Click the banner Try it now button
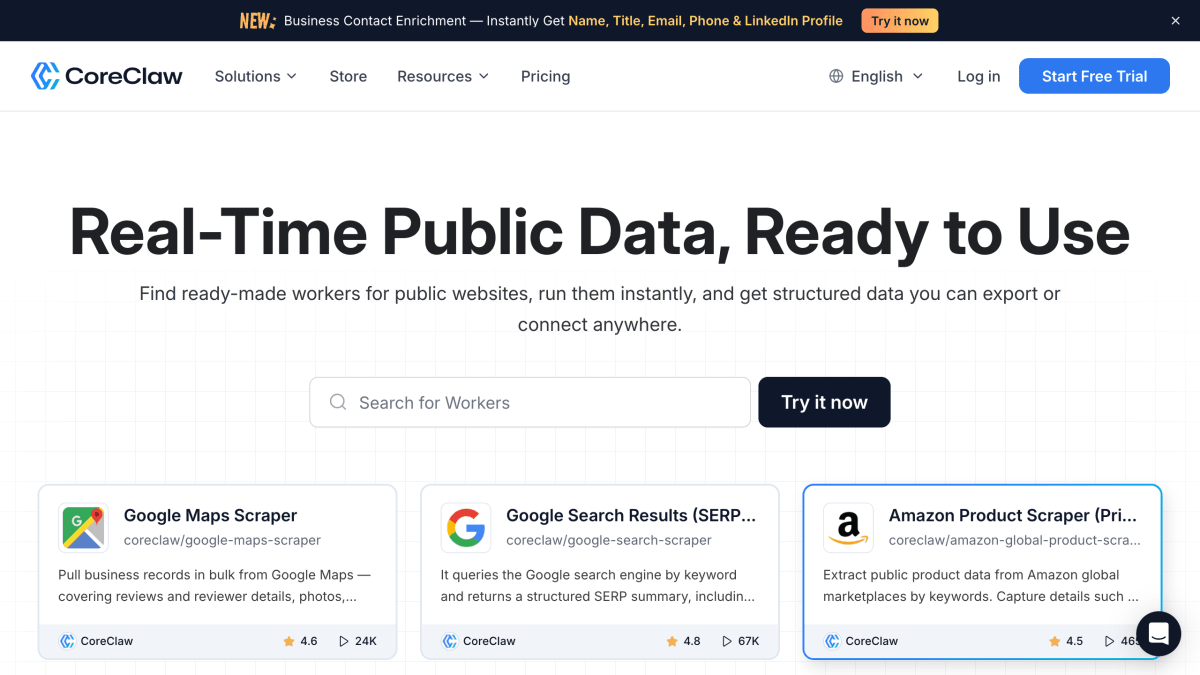 [x=900, y=20]
